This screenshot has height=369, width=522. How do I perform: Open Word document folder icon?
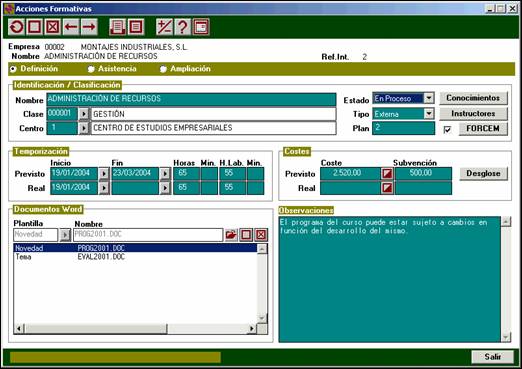point(231,235)
